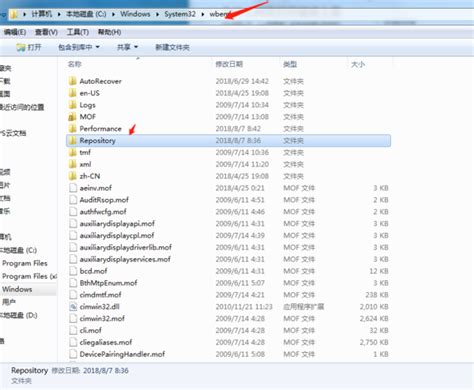474x390 pixels.
Task: Click the 新建文件夹 button
Action: (172, 47)
